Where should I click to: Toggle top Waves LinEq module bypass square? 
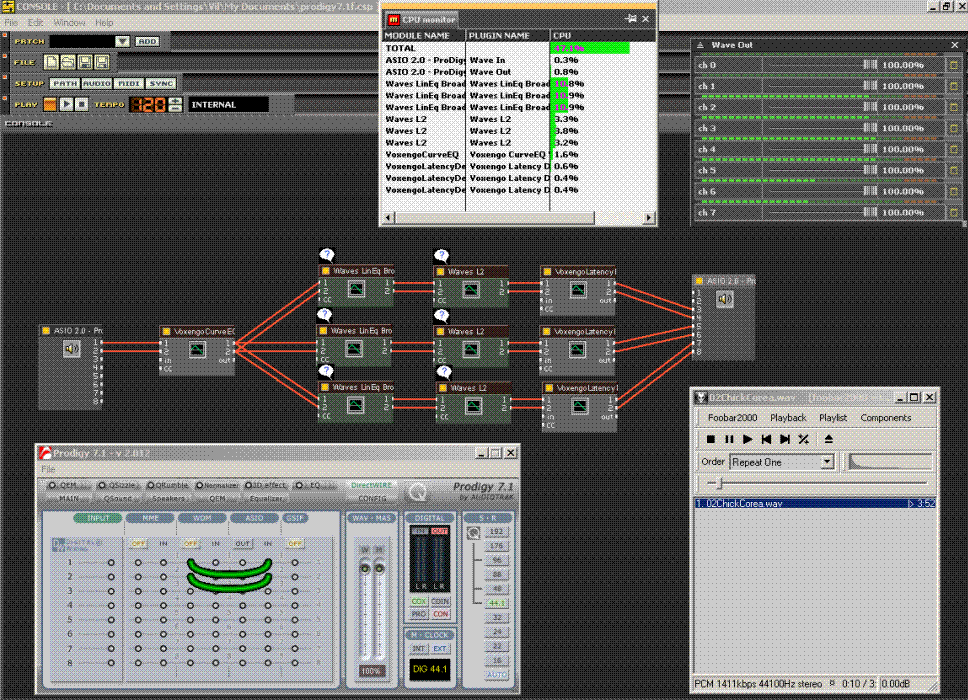point(326,271)
